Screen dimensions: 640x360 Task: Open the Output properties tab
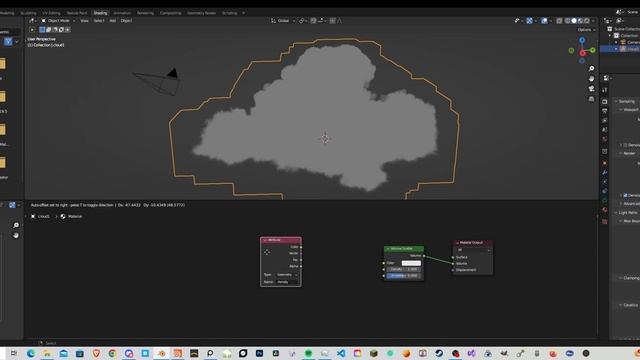(x=604, y=111)
